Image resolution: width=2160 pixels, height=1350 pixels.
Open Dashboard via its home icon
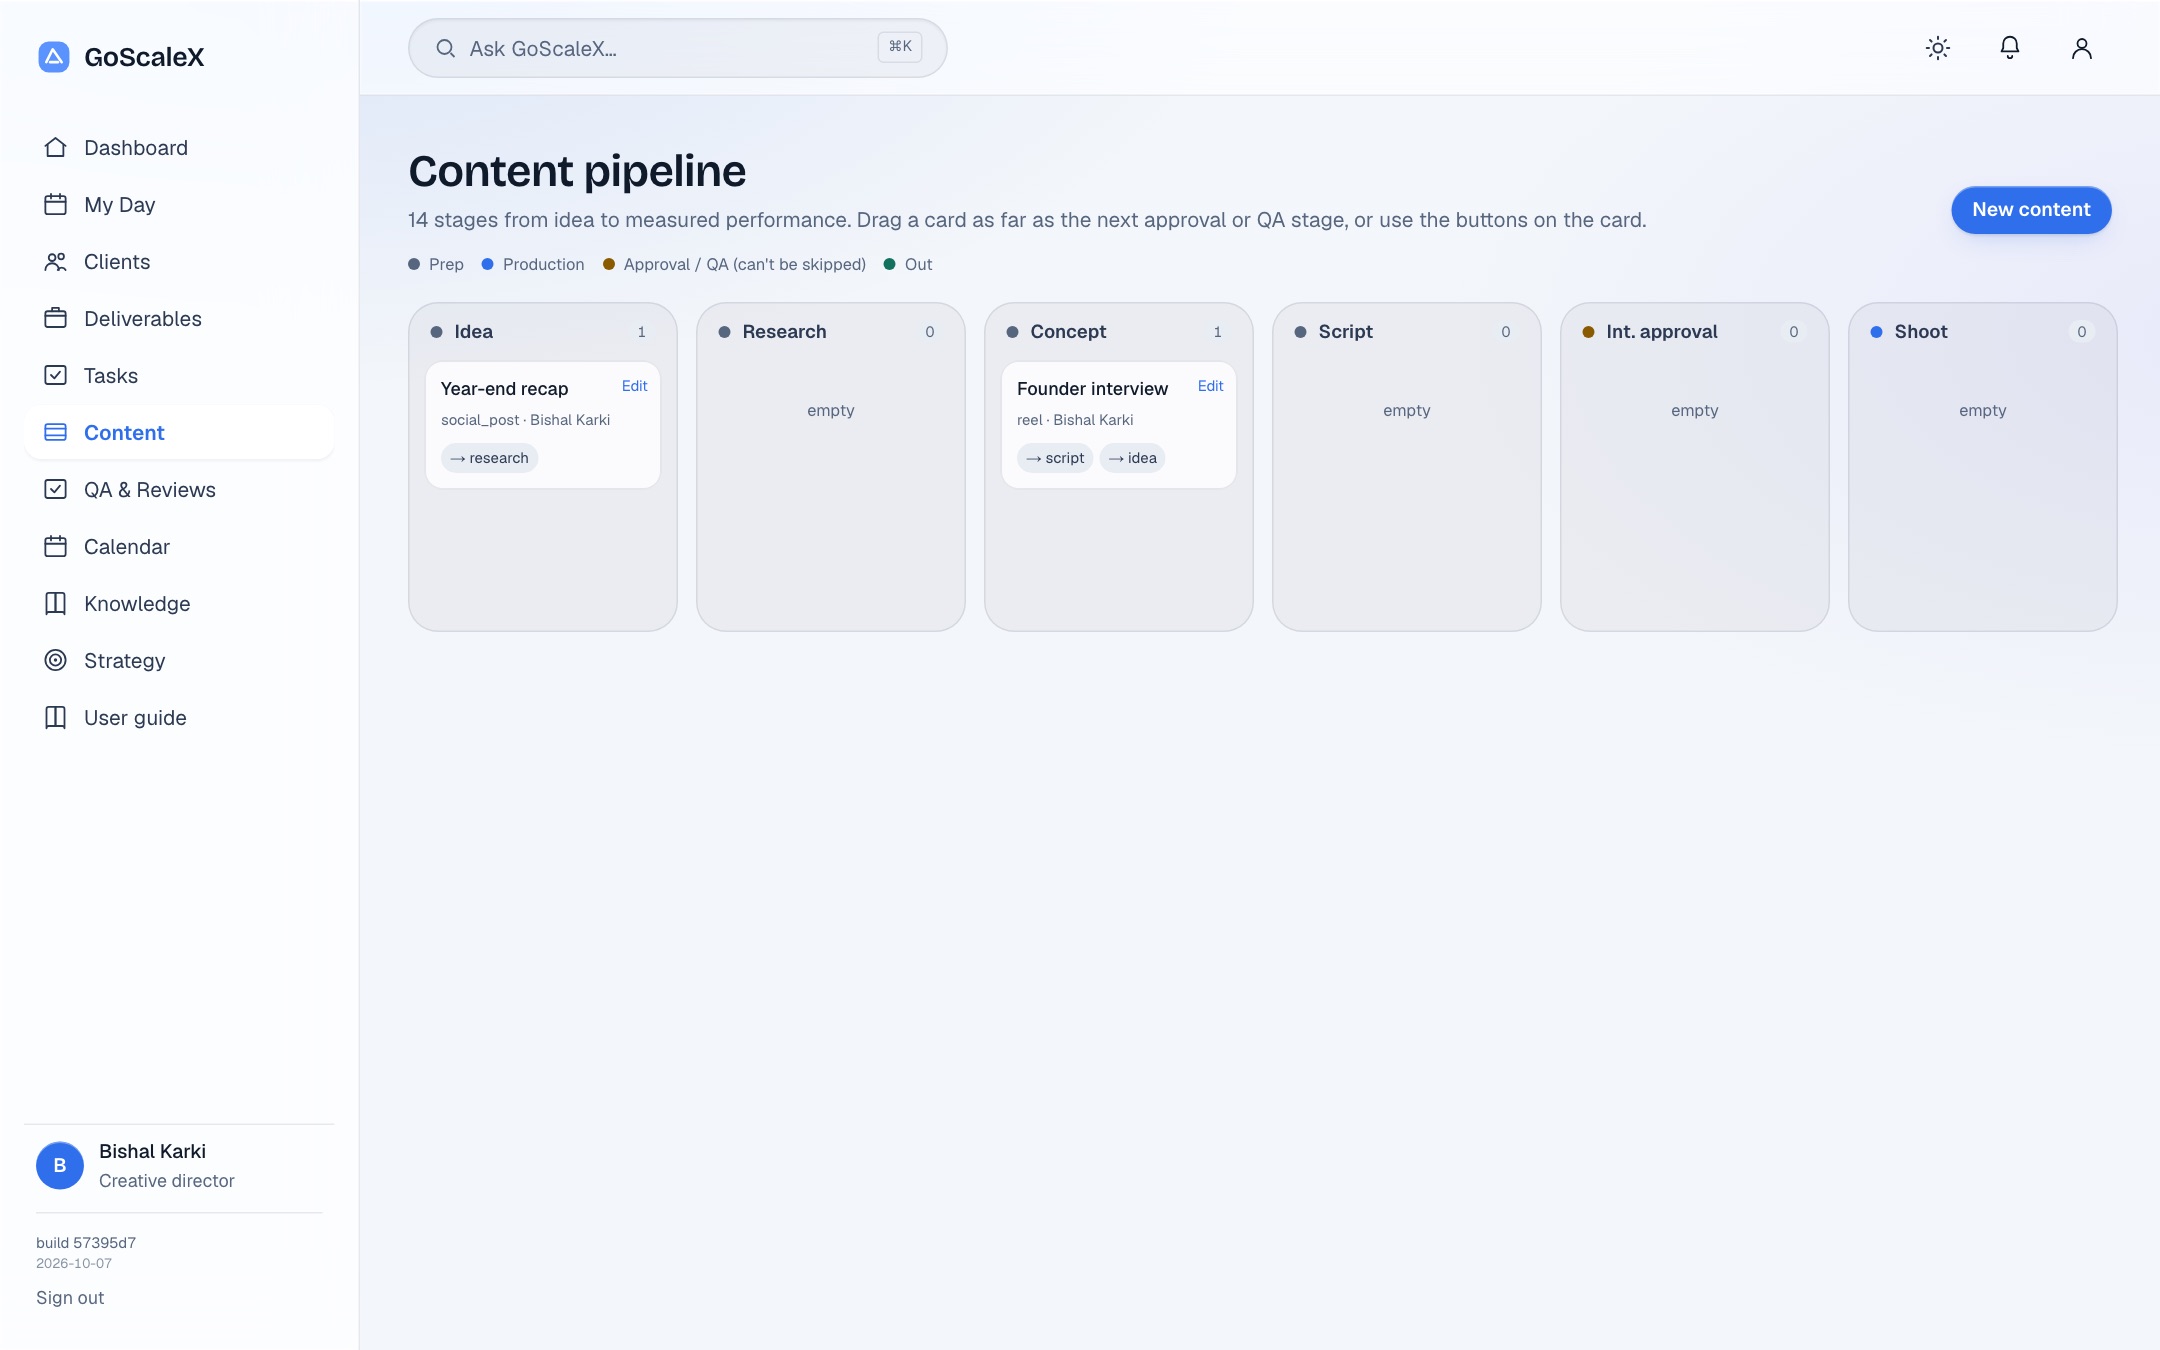[x=56, y=148]
